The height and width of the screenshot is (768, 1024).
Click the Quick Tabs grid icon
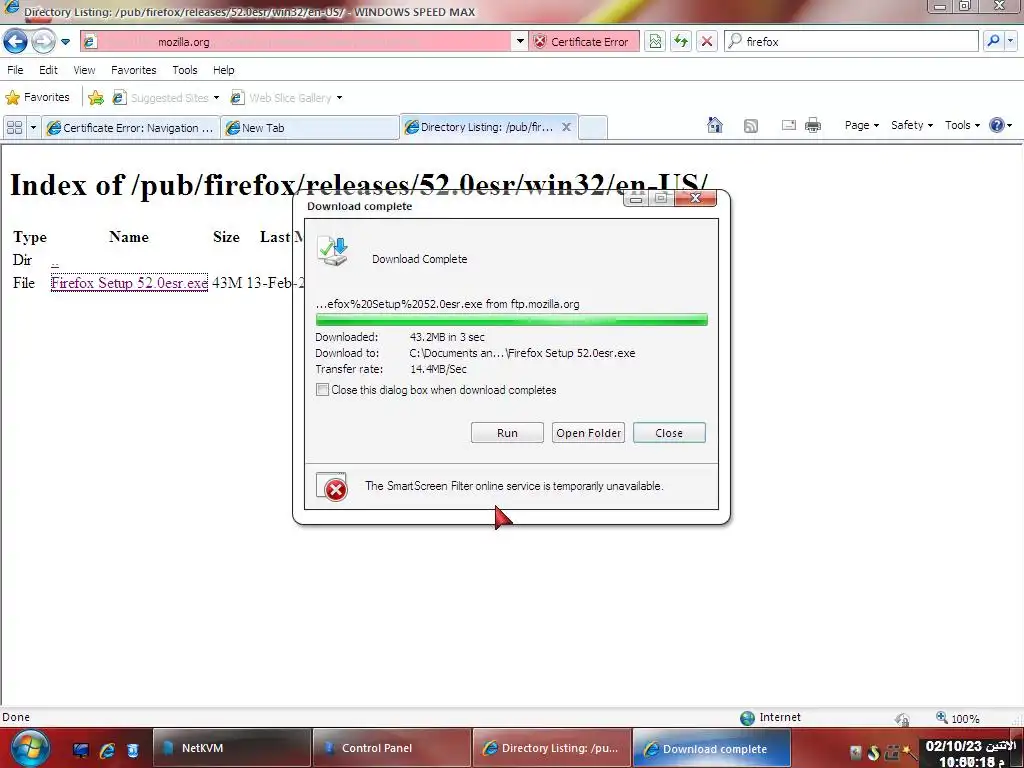tap(14, 127)
